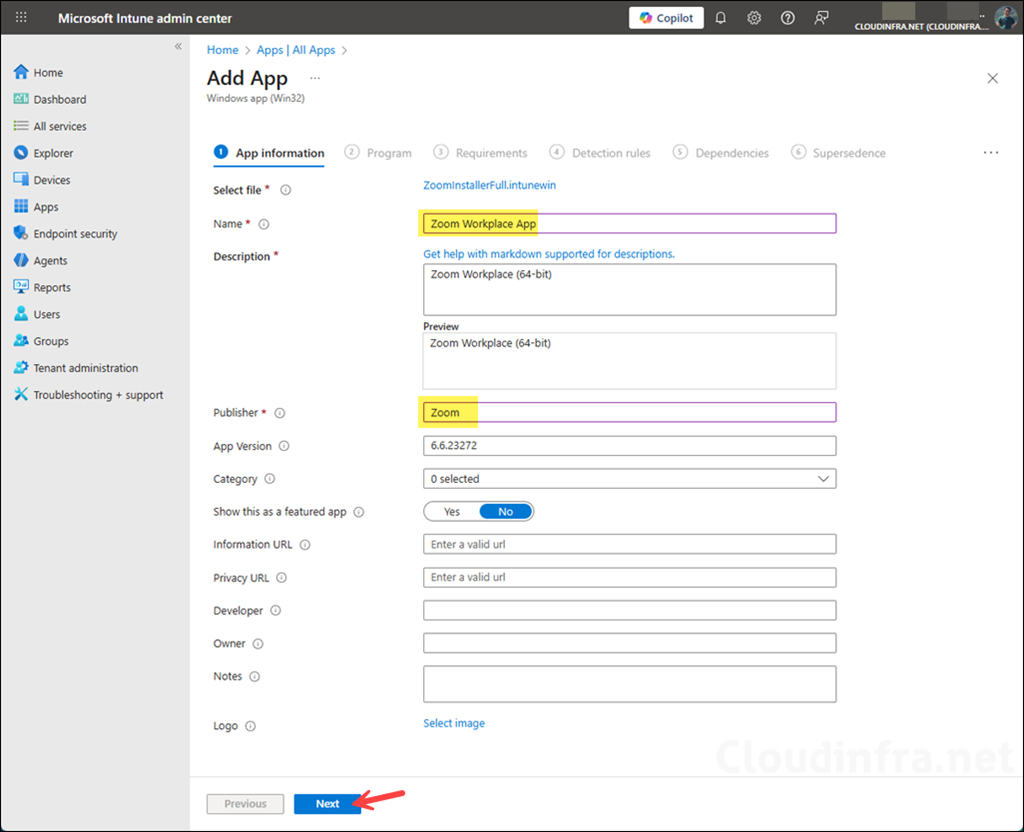The height and width of the screenshot is (832, 1024).
Task: Set featured app toggle to Yes
Action: point(452,512)
